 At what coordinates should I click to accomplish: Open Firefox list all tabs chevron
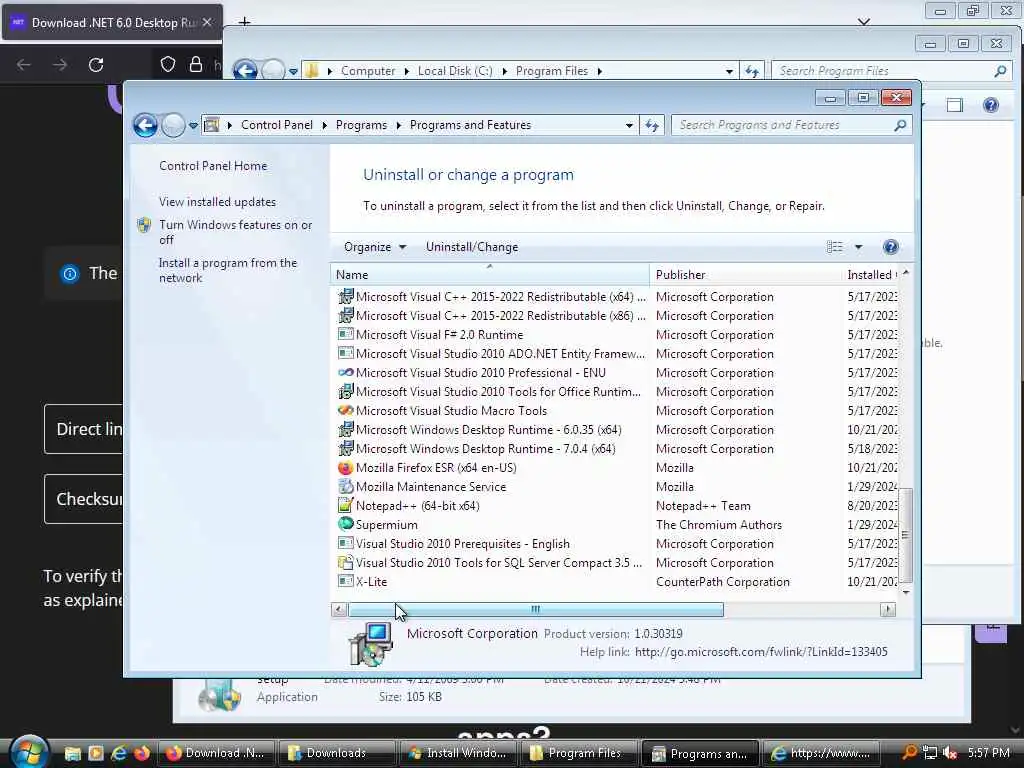(x=863, y=22)
